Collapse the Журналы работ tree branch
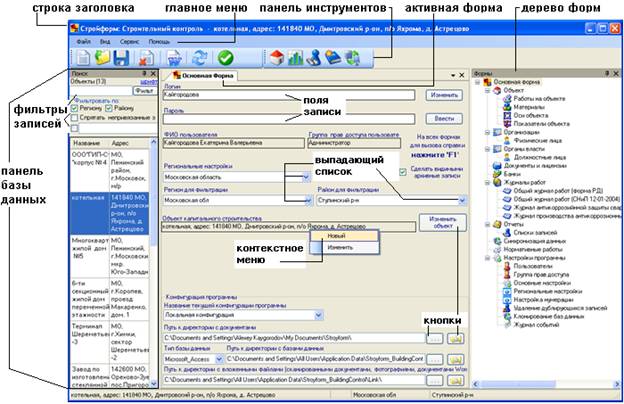The height and width of the screenshot is (404, 624). coord(487,182)
